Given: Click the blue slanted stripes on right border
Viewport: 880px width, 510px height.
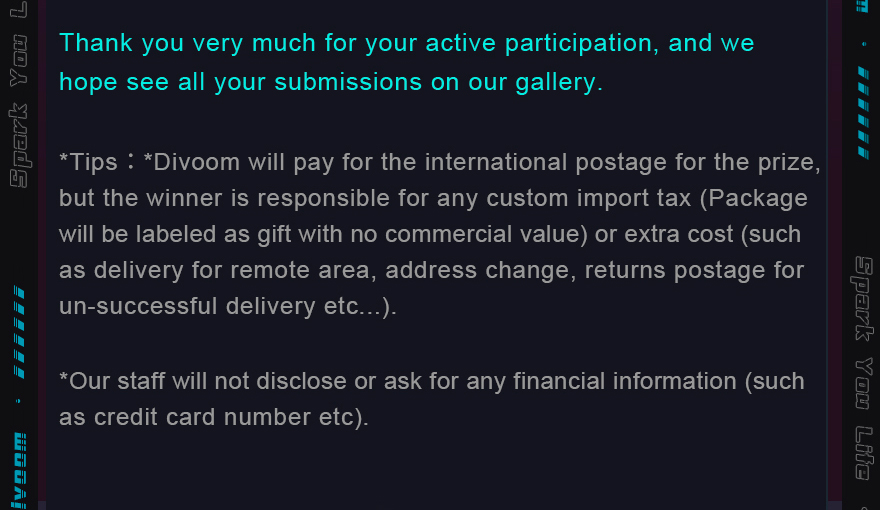Looking at the screenshot, I should 862,113.
